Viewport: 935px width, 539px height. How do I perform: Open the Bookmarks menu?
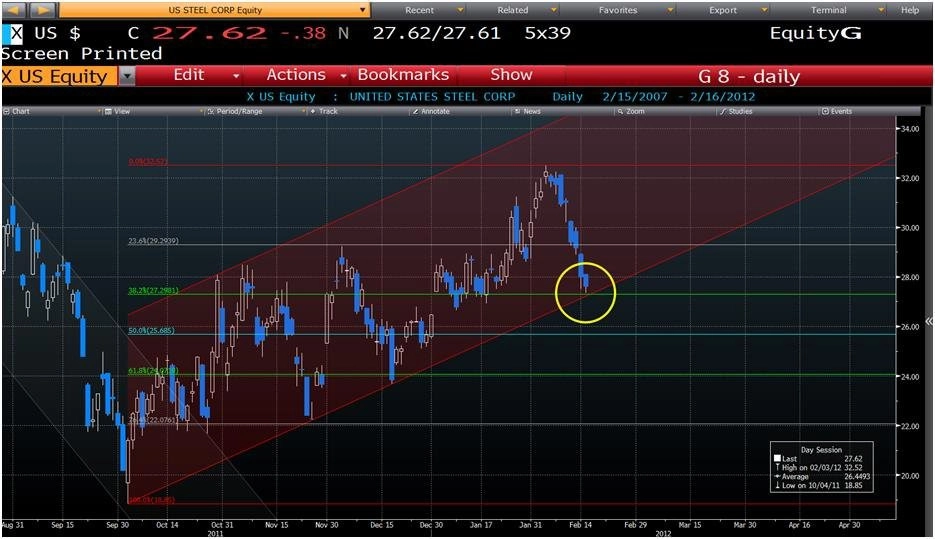(x=403, y=75)
